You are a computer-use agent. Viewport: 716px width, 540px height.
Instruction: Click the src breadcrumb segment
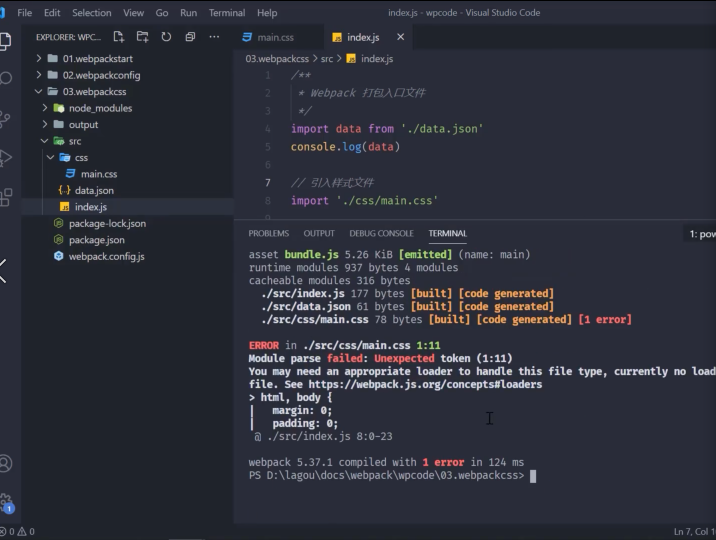(327, 59)
